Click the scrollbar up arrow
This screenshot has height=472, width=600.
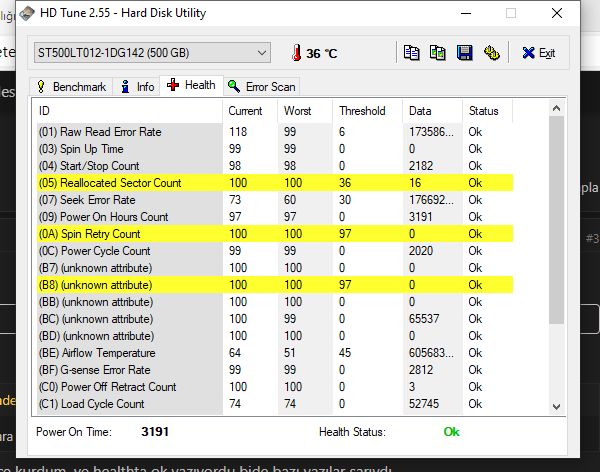click(556, 108)
